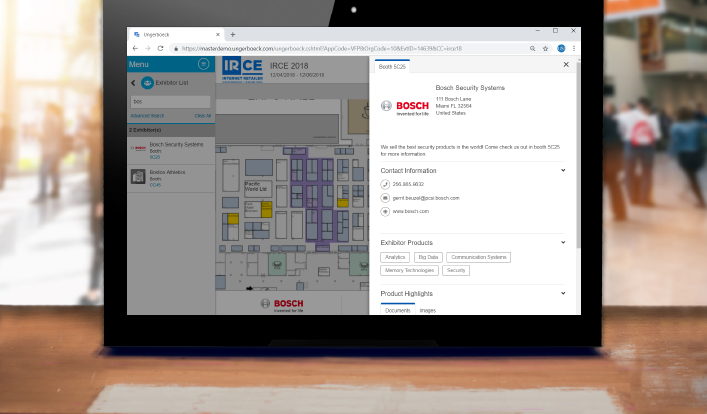Viewport: 707px width, 414px height.
Task: Click the Security product tag
Action: (456, 271)
